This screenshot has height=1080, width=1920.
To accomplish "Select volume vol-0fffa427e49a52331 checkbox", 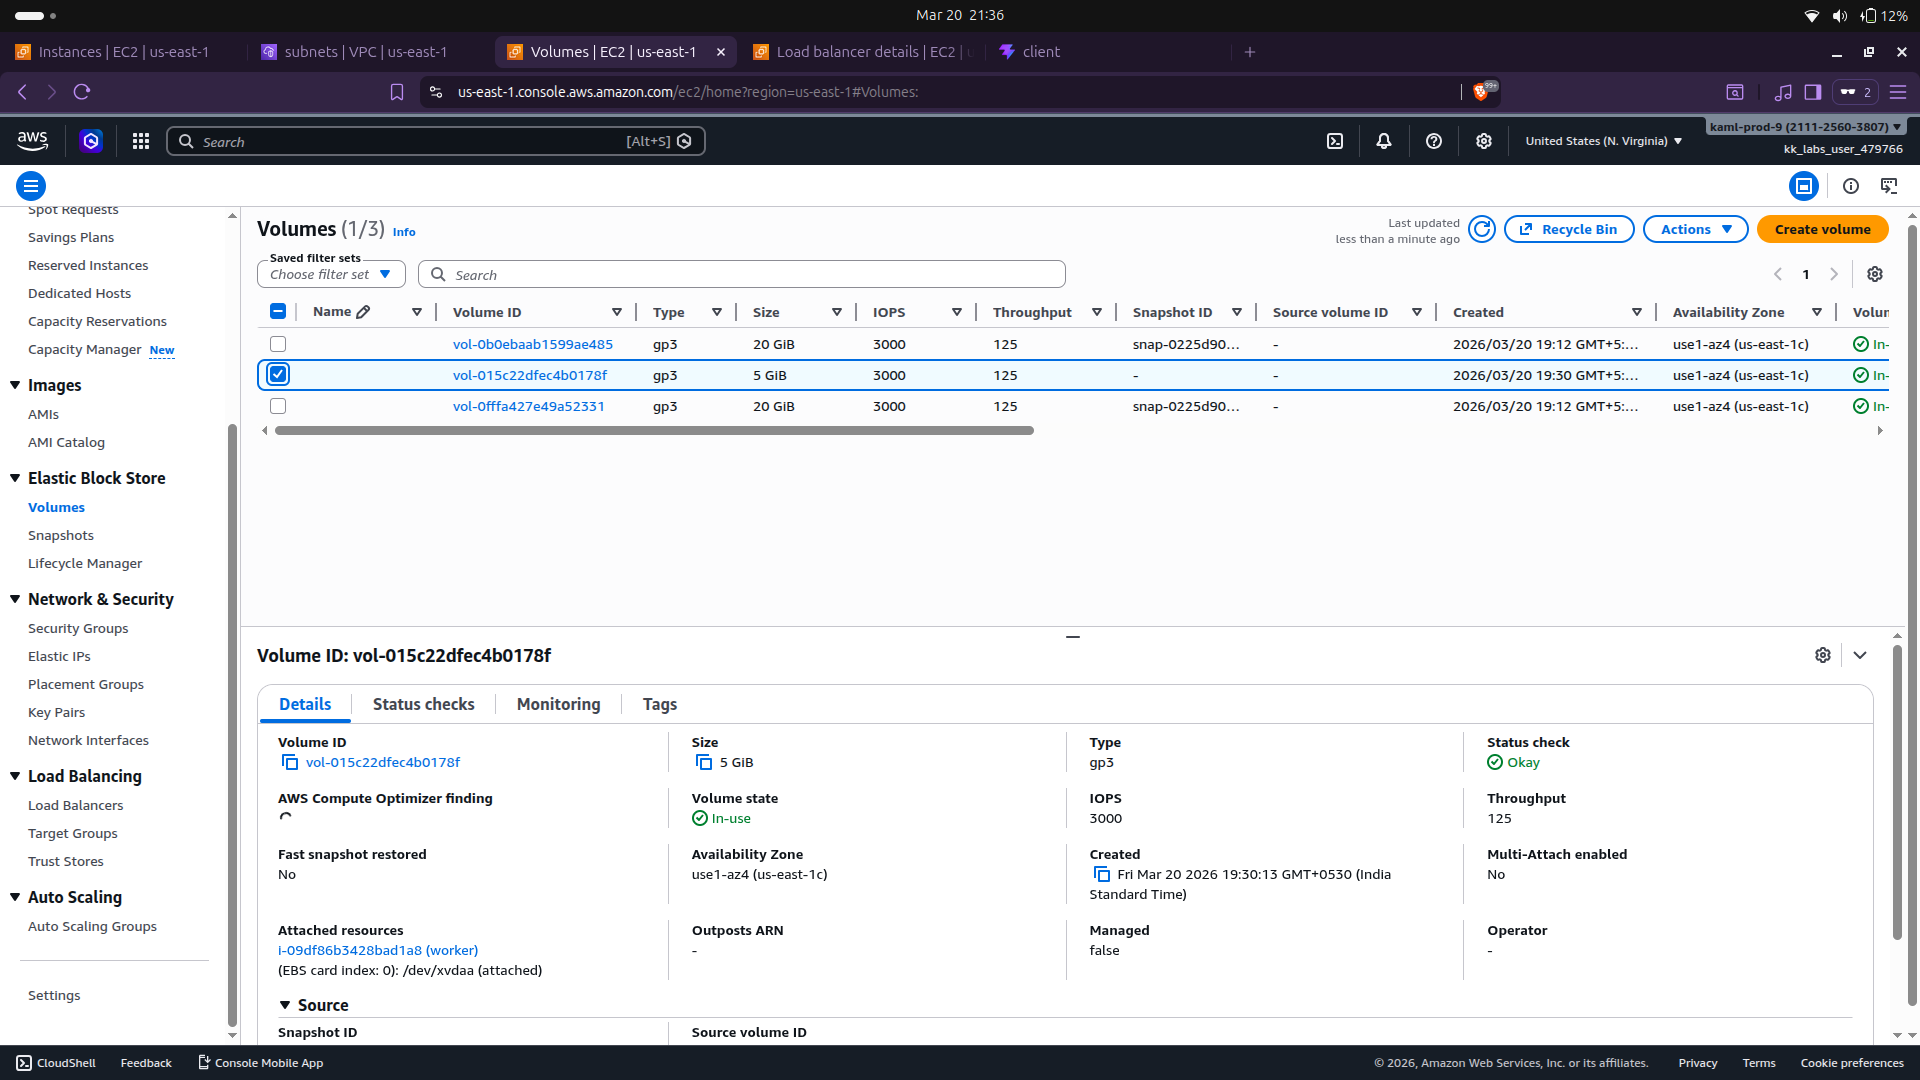I will pyautogui.click(x=278, y=406).
